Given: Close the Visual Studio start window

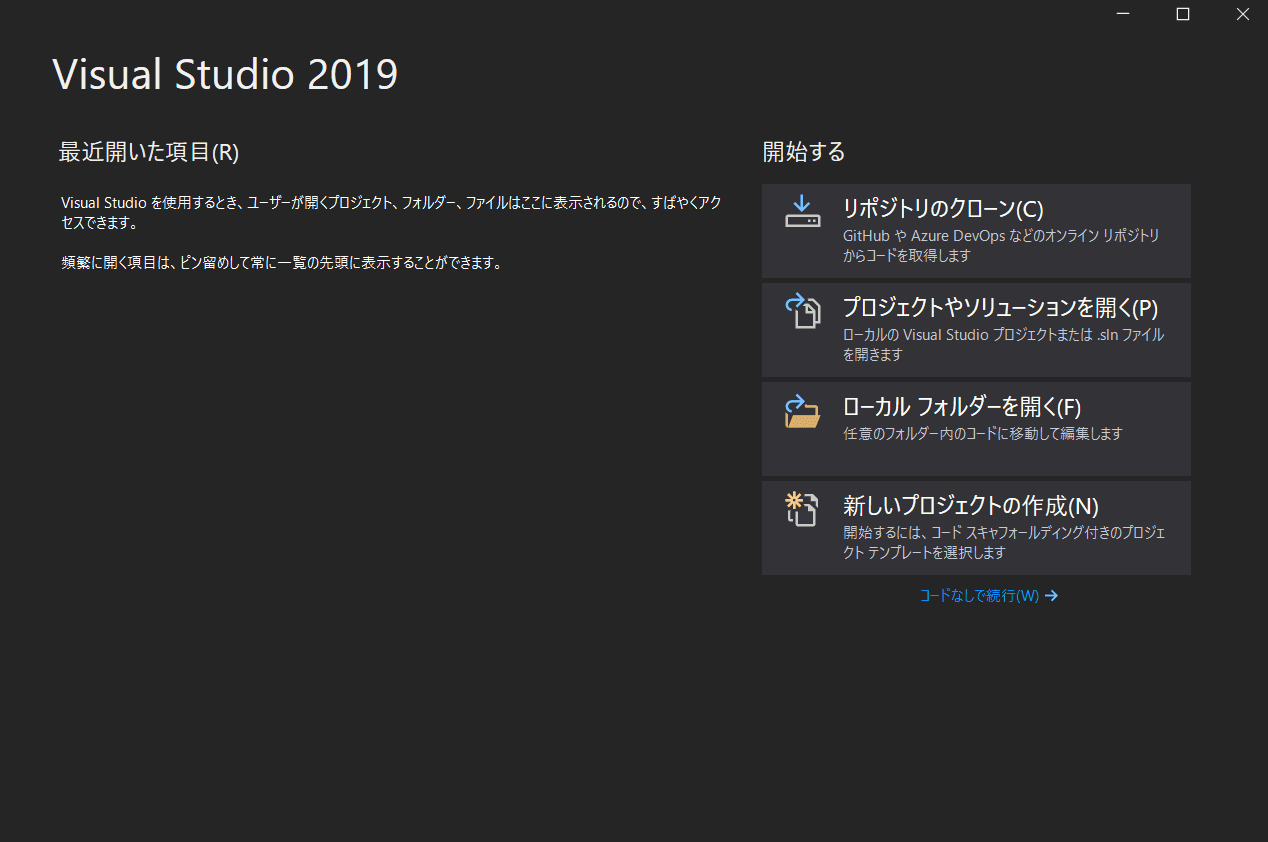Looking at the screenshot, I should [1242, 14].
